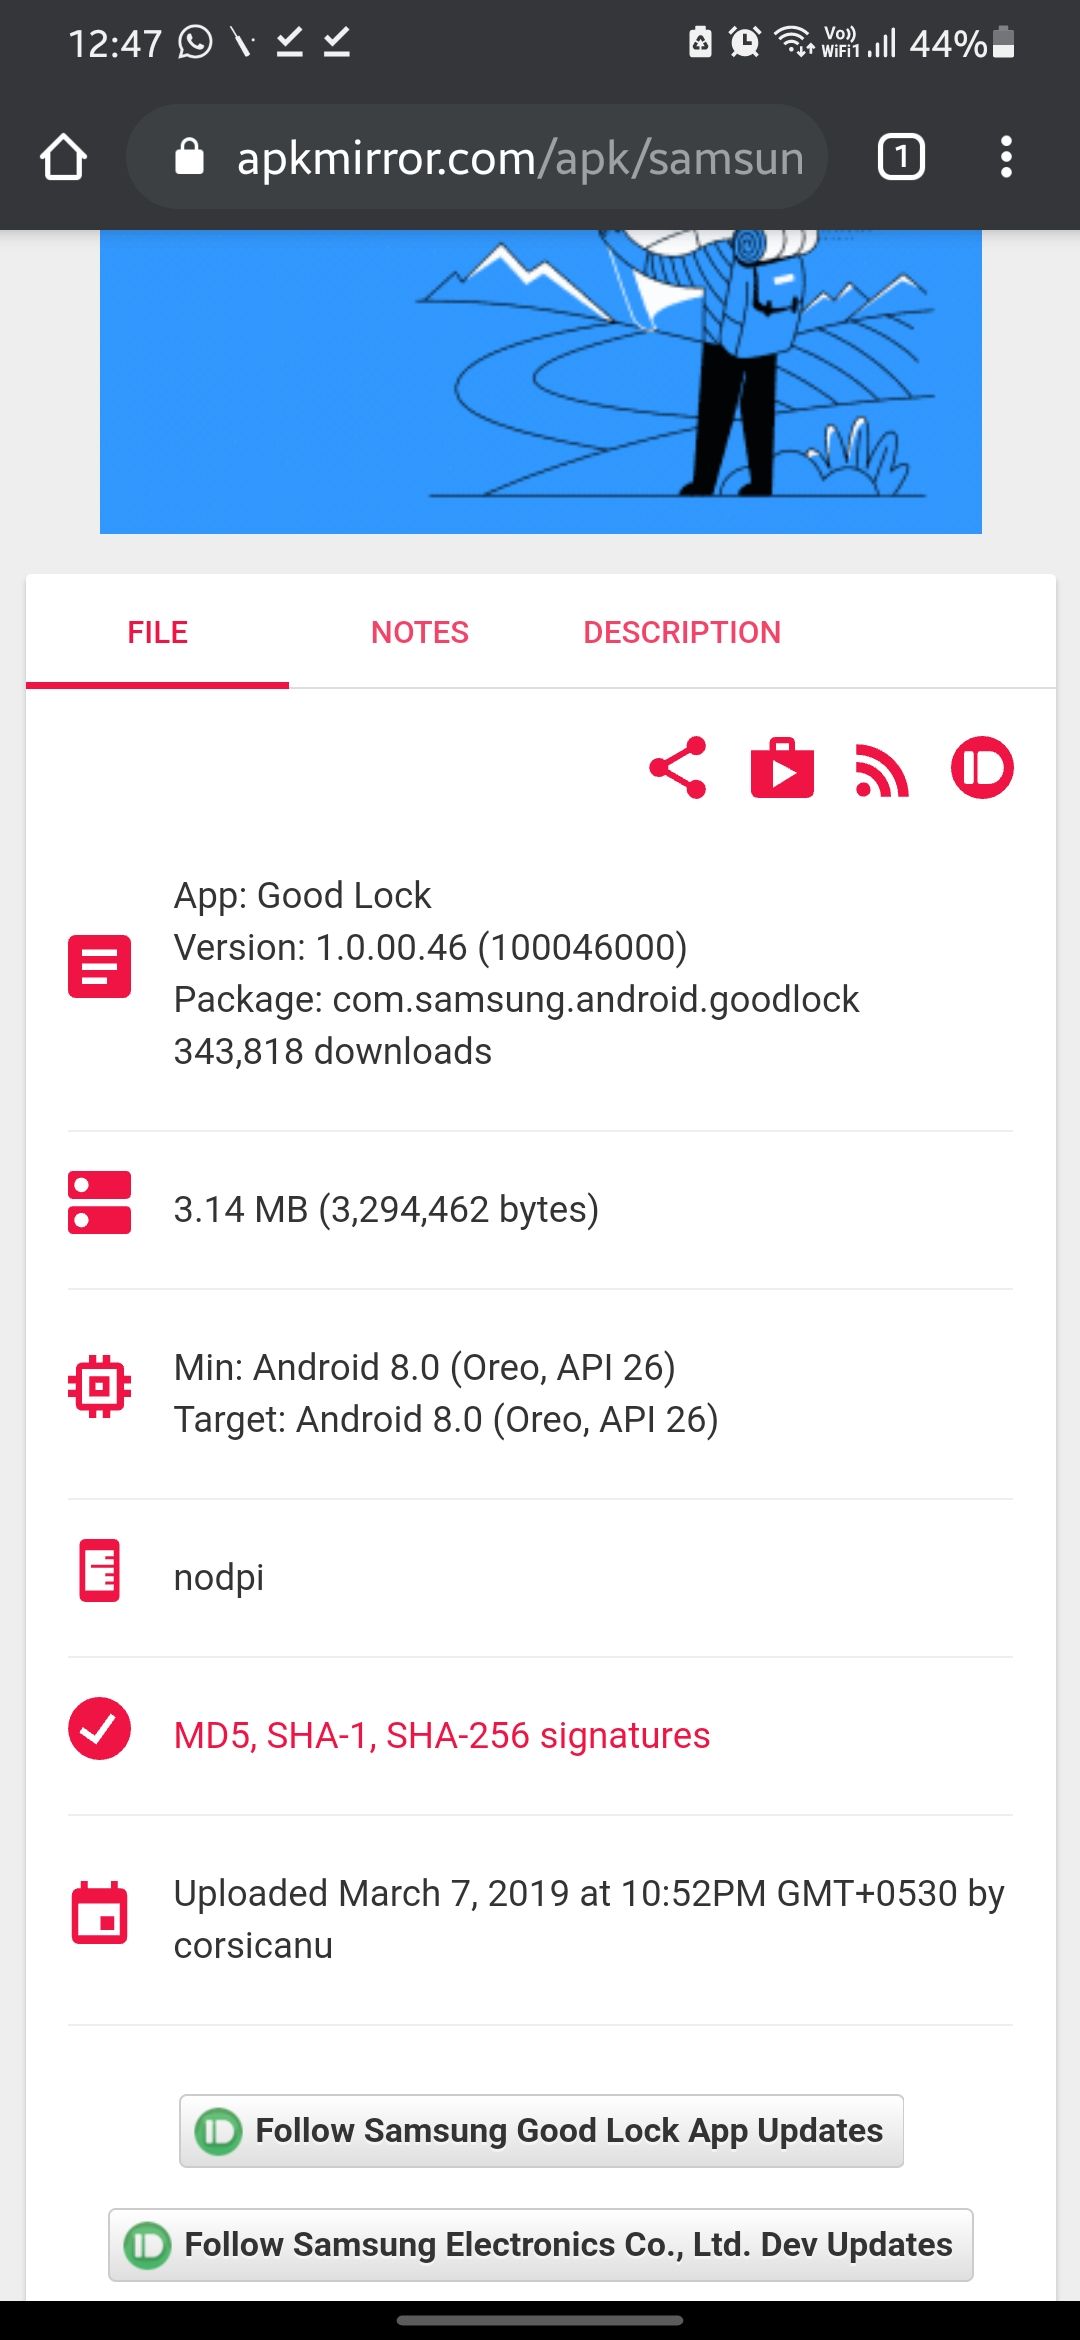Open MD5, SHA-1, SHA-256 signatures link

coord(441,1735)
